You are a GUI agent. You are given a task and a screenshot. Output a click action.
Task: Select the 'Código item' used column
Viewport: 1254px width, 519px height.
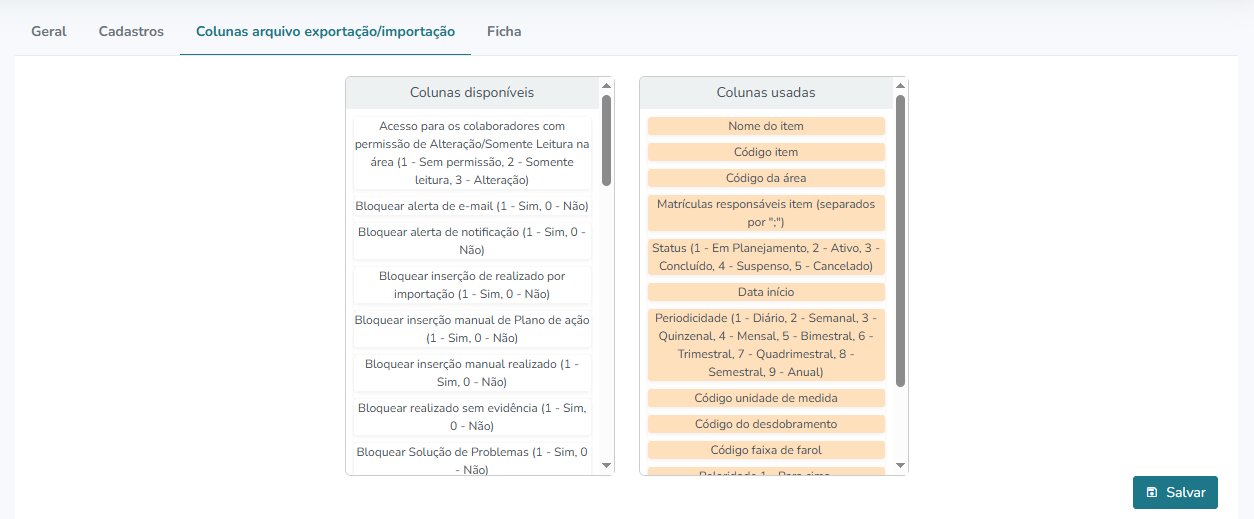[766, 152]
